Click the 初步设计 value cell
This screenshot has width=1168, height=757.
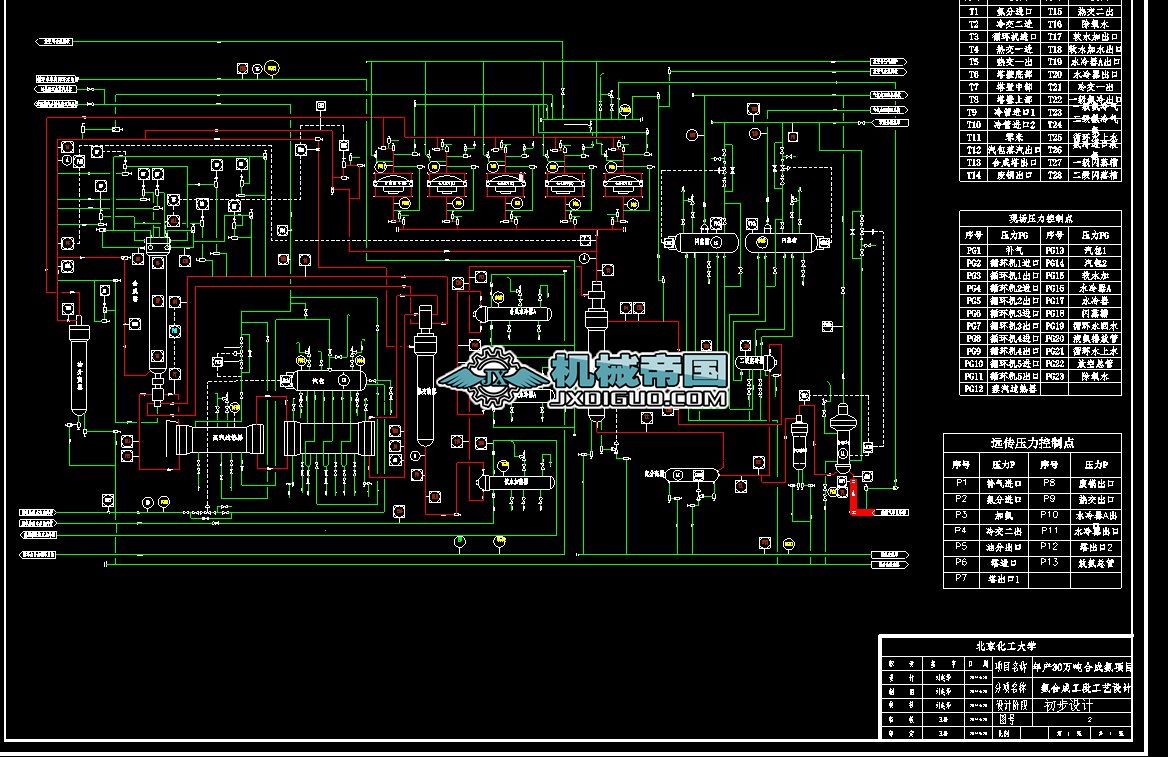[x=1070, y=705]
